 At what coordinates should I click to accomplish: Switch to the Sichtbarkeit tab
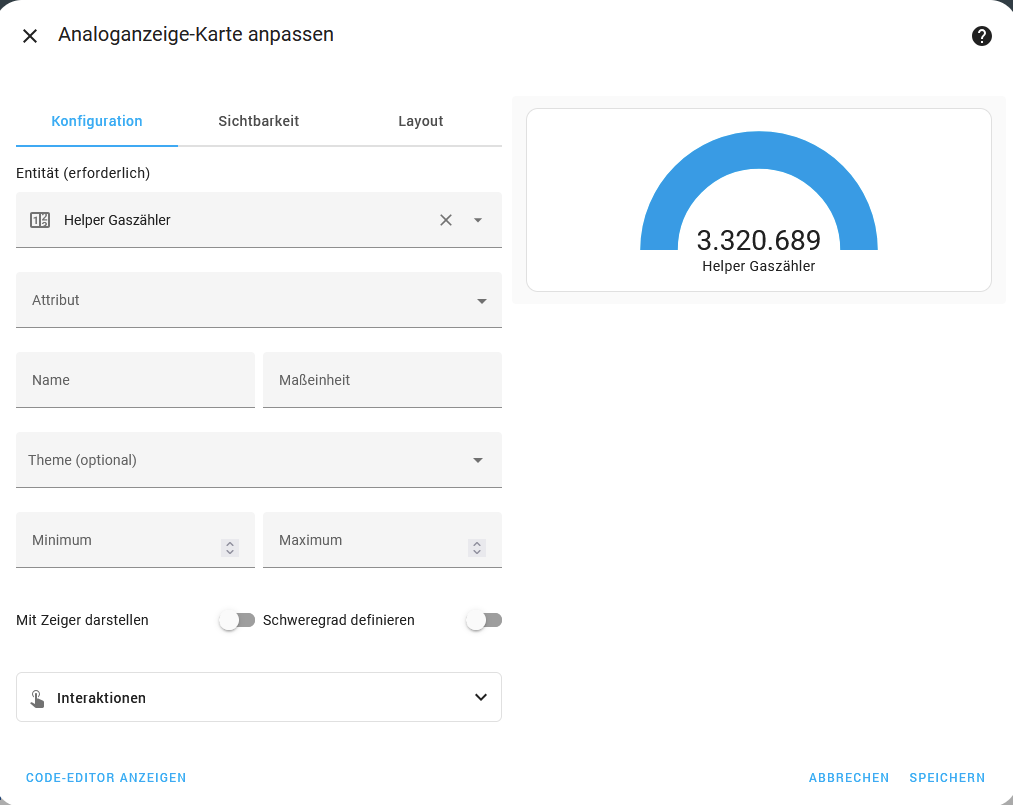(259, 121)
